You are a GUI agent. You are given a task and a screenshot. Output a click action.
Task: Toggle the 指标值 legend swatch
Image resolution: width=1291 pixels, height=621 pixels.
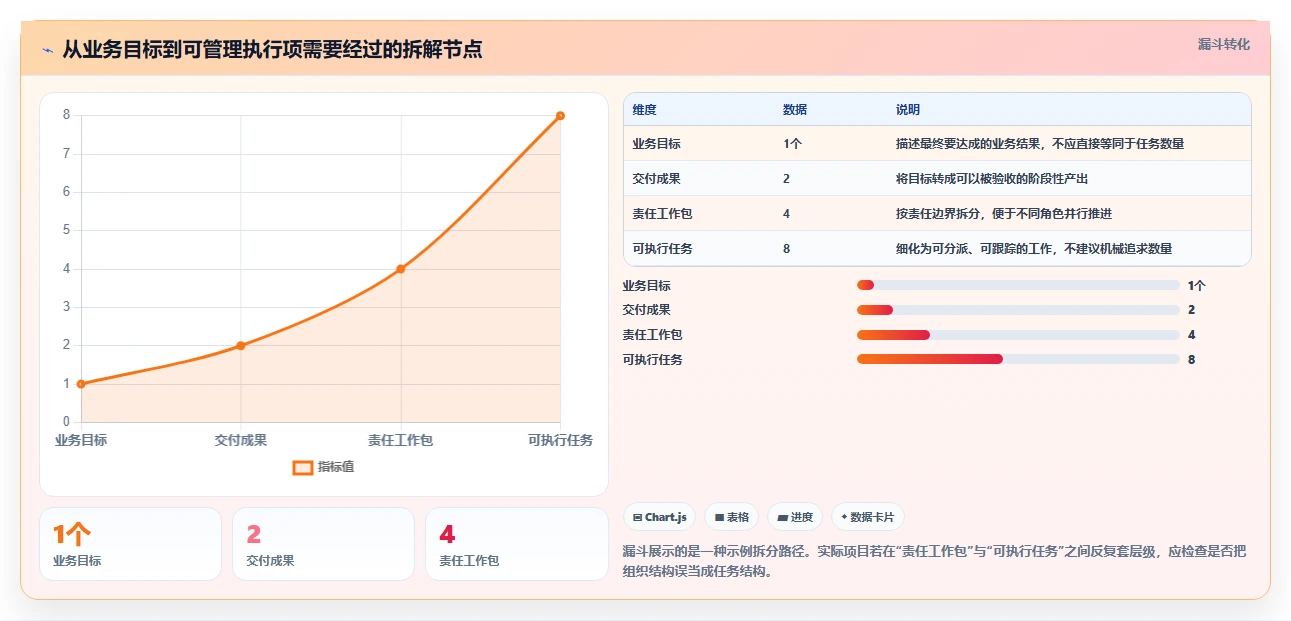[303, 467]
